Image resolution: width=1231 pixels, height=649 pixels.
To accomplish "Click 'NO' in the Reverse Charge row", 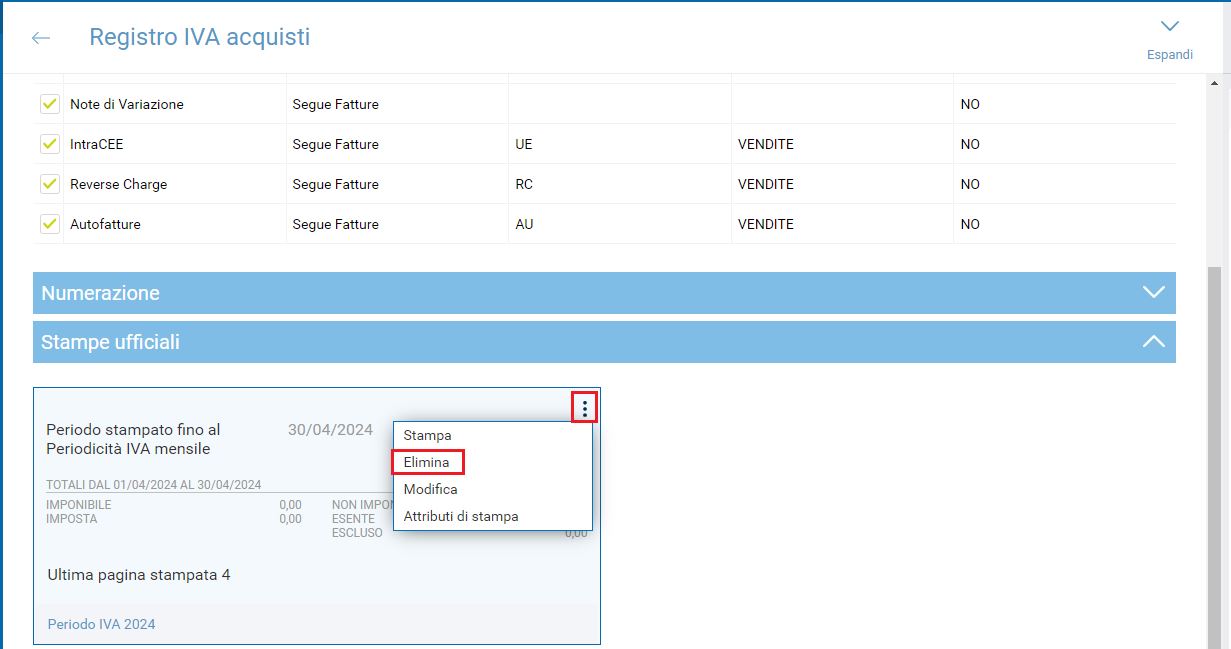I will pyautogui.click(x=970, y=184).
